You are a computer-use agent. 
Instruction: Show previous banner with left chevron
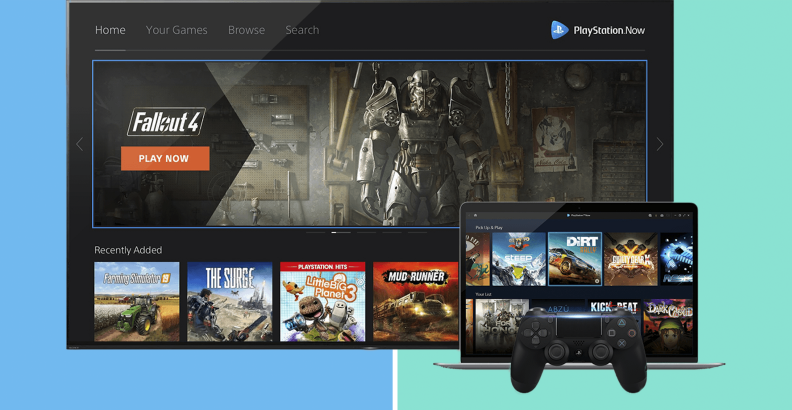click(x=79, y=144)
